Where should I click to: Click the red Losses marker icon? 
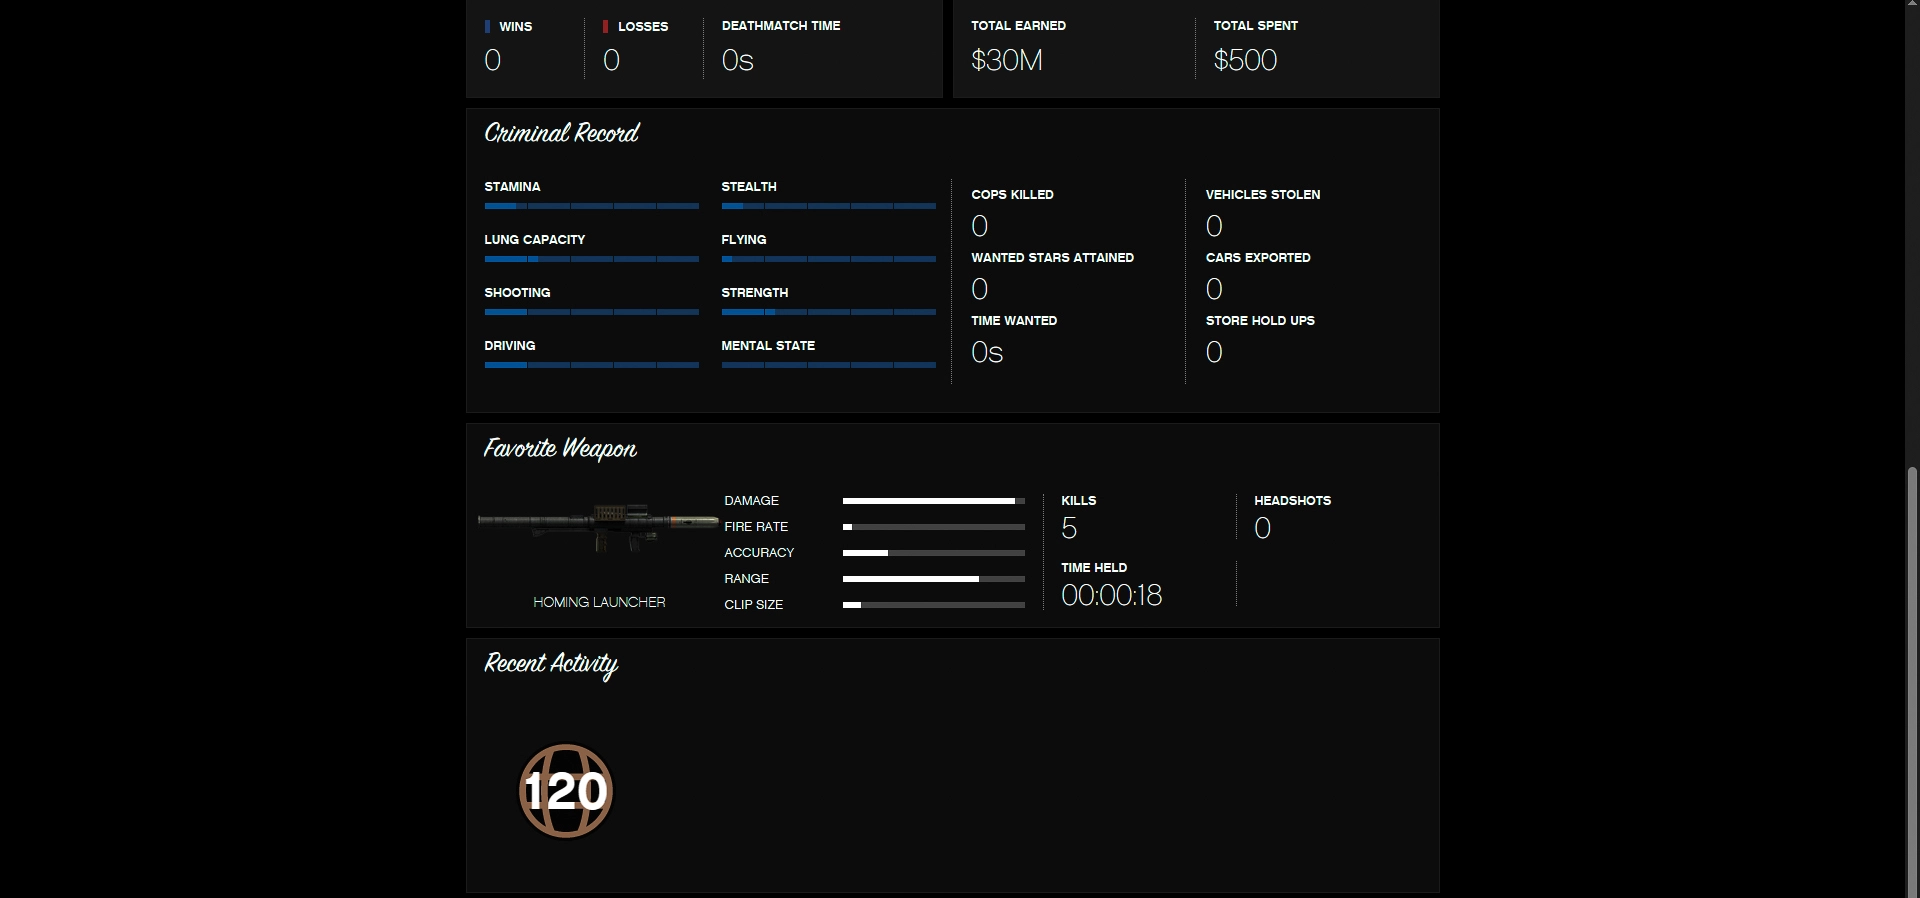[x=605, y=27]
